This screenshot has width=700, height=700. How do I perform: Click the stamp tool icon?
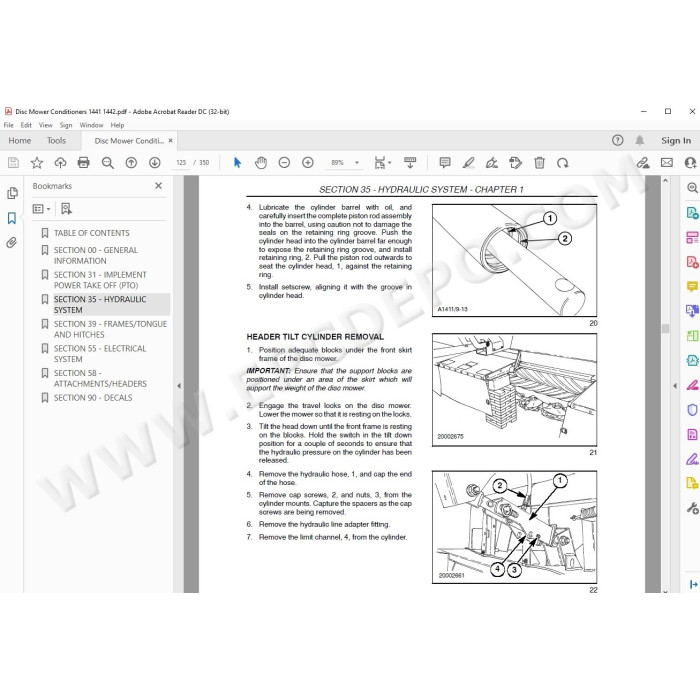(x=515, y=162)
